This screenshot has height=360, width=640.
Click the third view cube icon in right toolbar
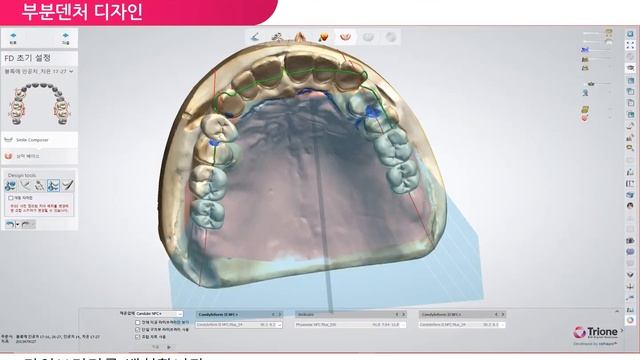(630, 103)
